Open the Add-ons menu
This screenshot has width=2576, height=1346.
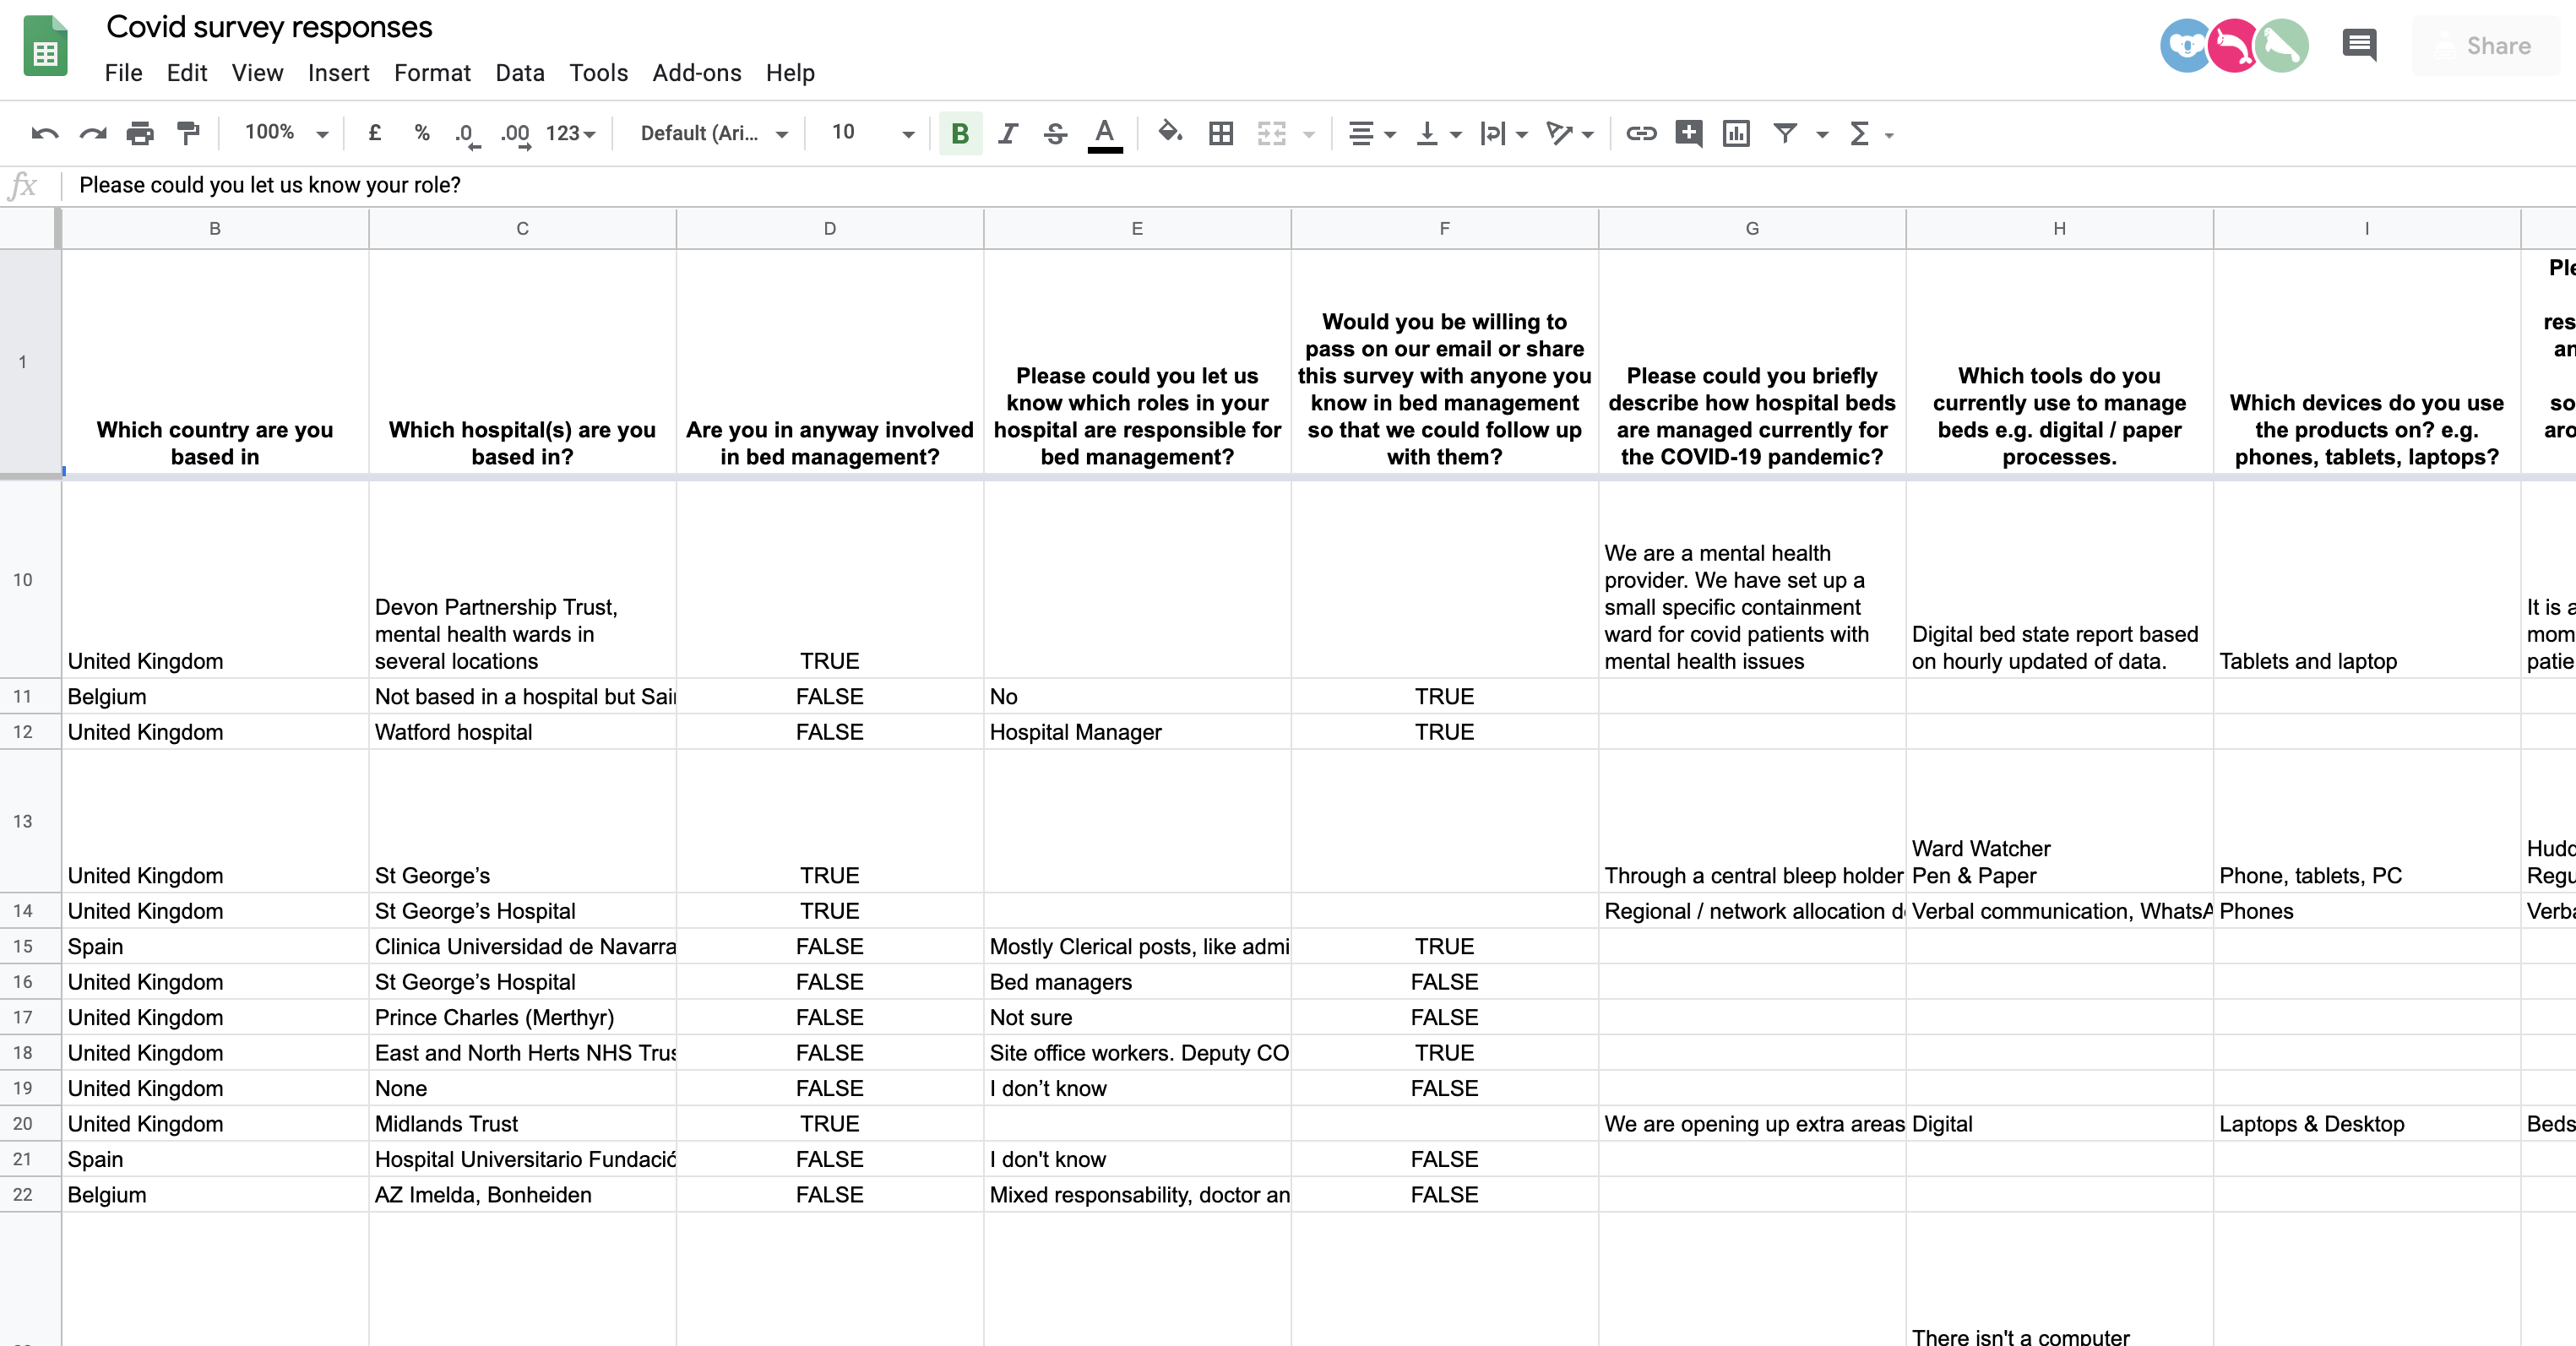[x=696, y=73]
